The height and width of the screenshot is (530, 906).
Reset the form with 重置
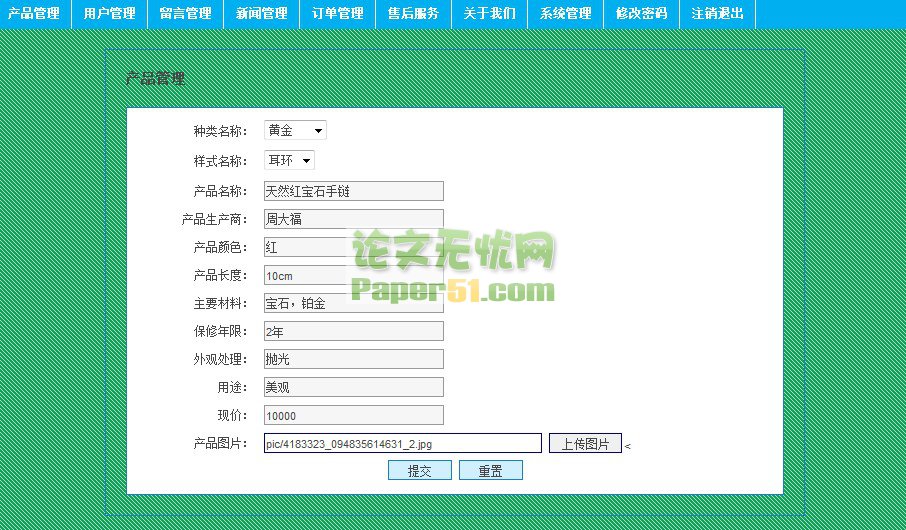pos(491,470)
